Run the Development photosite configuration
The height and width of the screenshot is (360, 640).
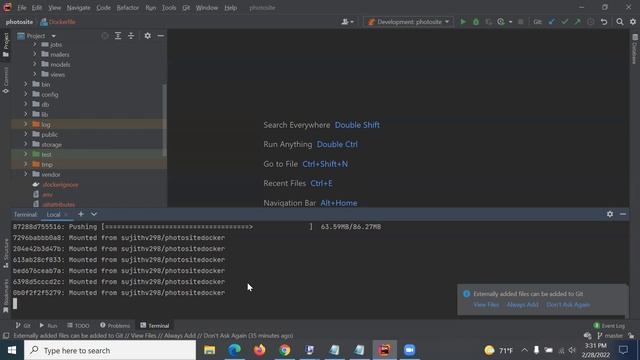click(x=463, y=22)
